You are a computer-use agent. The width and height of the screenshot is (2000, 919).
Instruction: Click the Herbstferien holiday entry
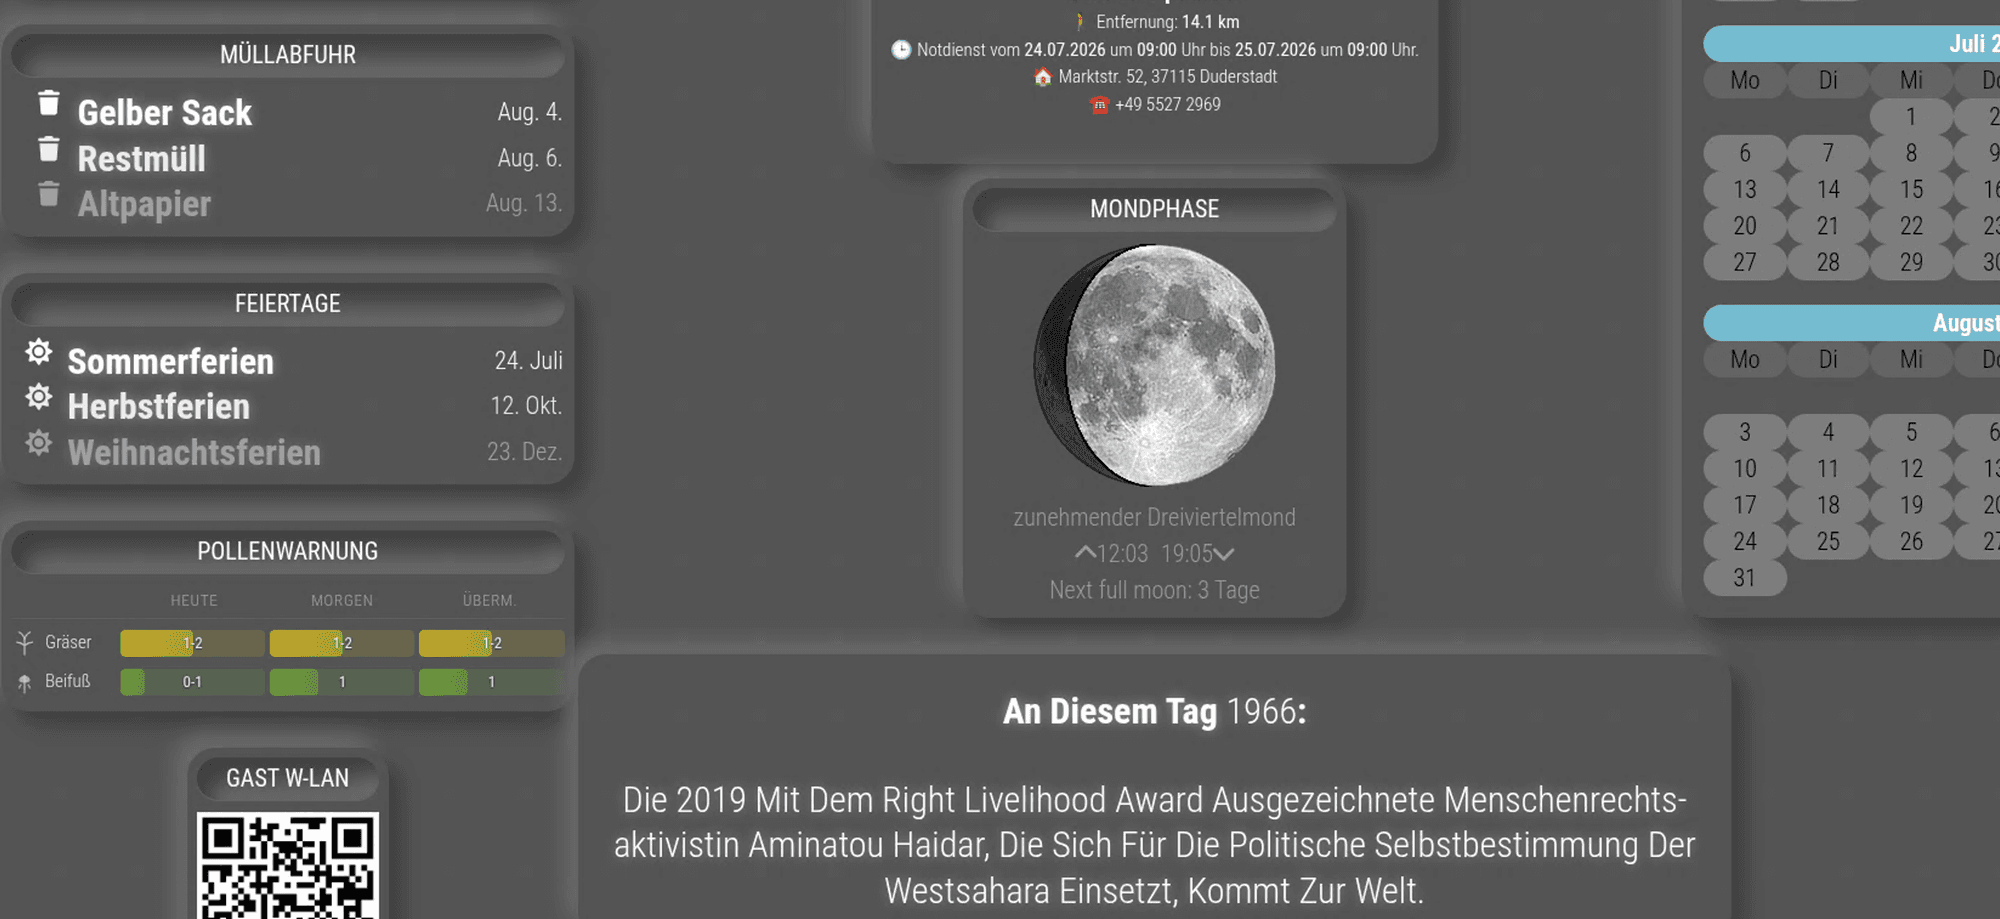(x=159, y=407)
